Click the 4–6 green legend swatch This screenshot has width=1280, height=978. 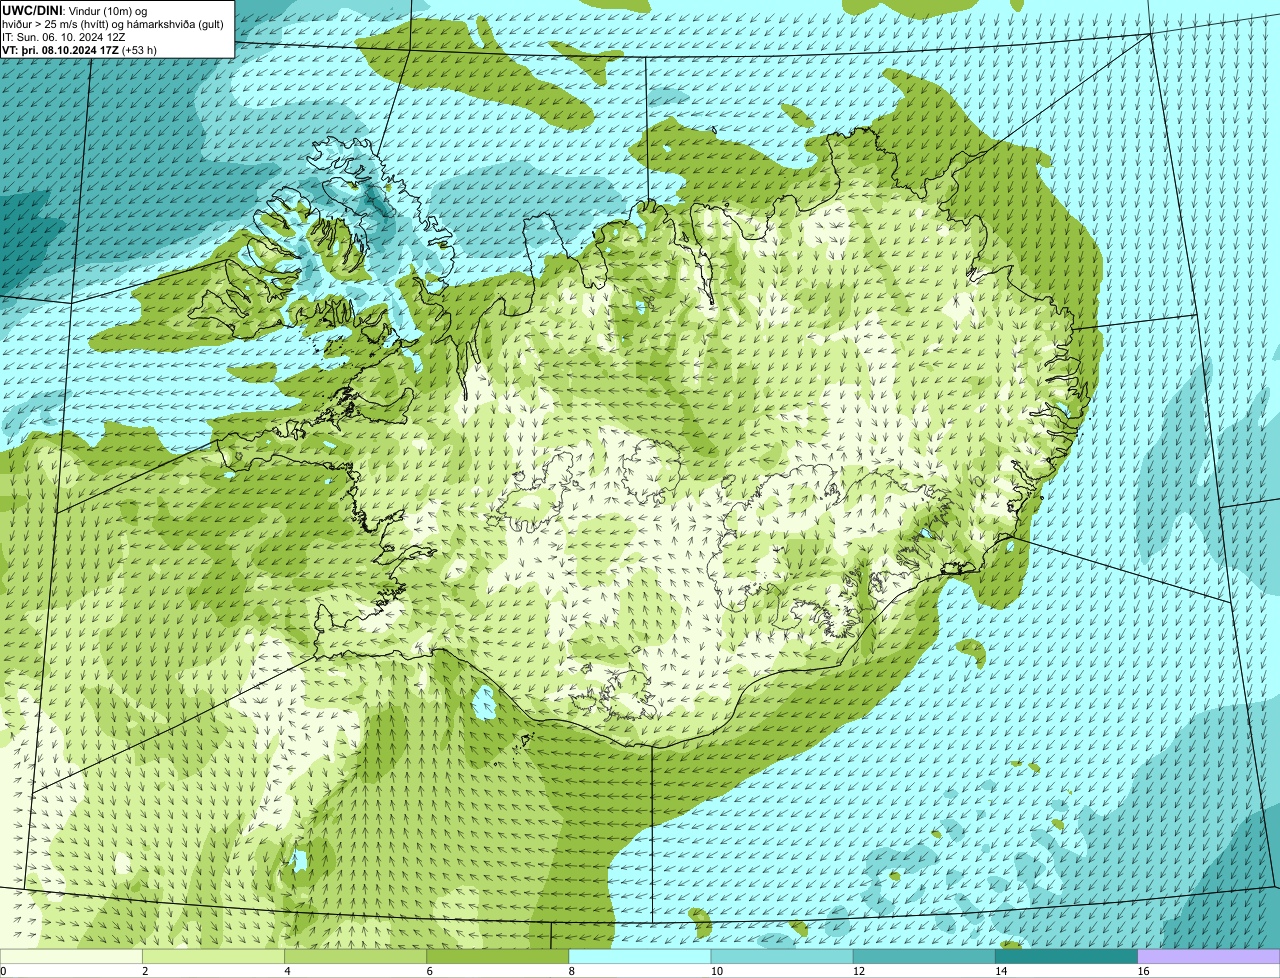(355, 957)
